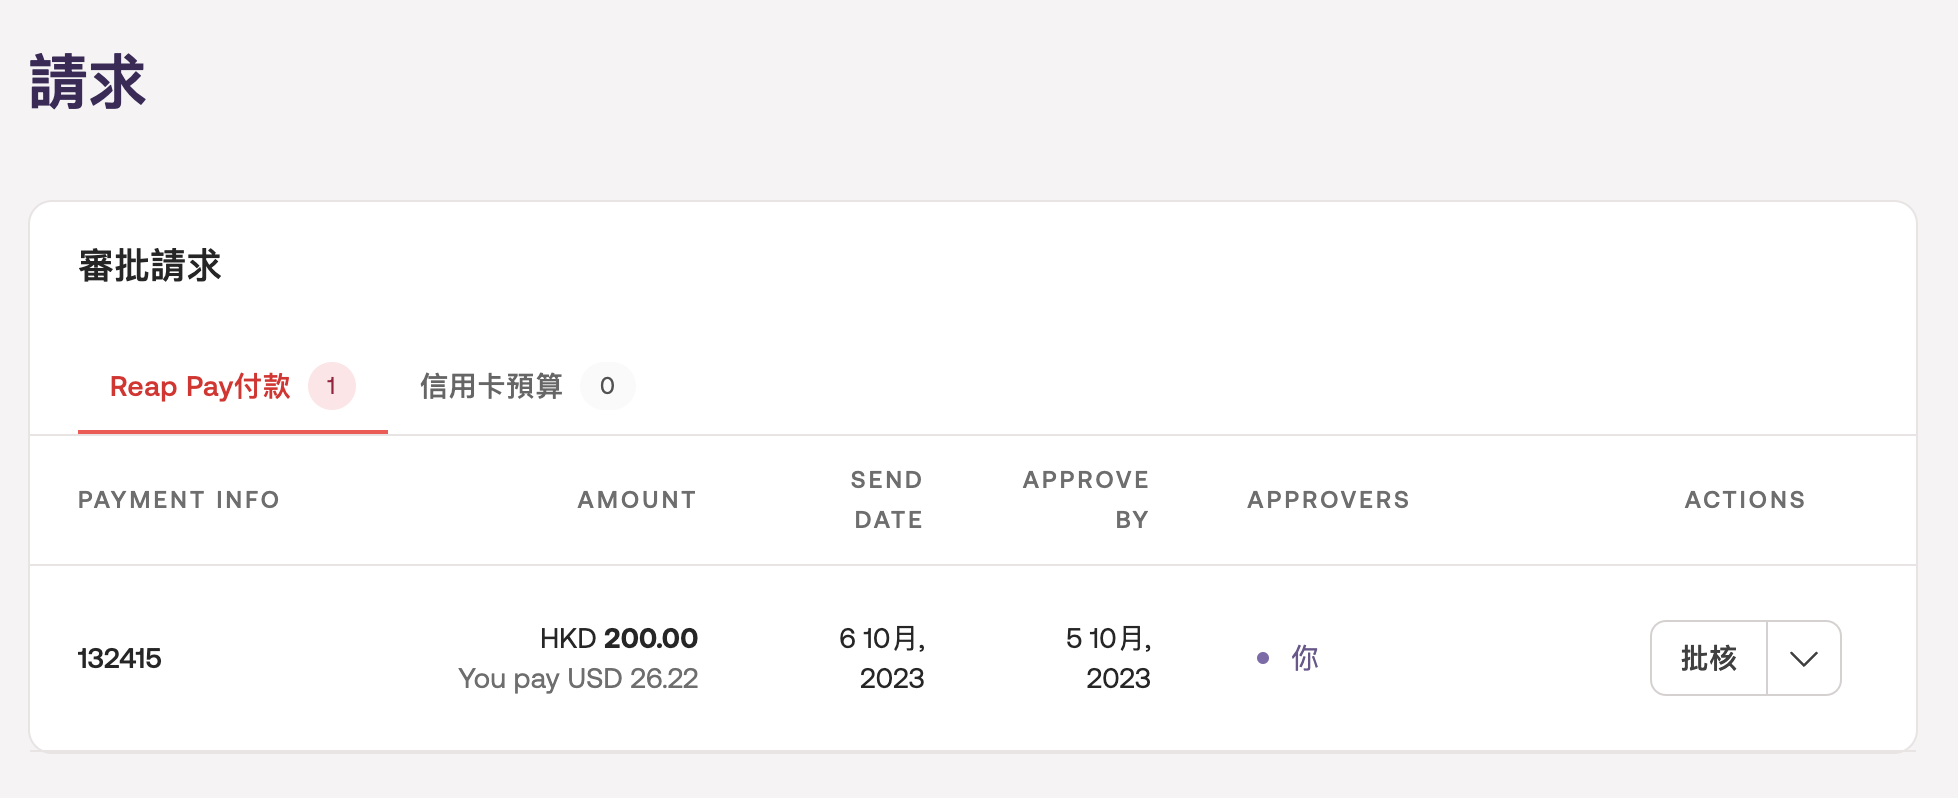Image resolution: width=1958 pixels, height=798 pixels.
Task: Click the APPROVERS column header
Action: [1328, 500]
